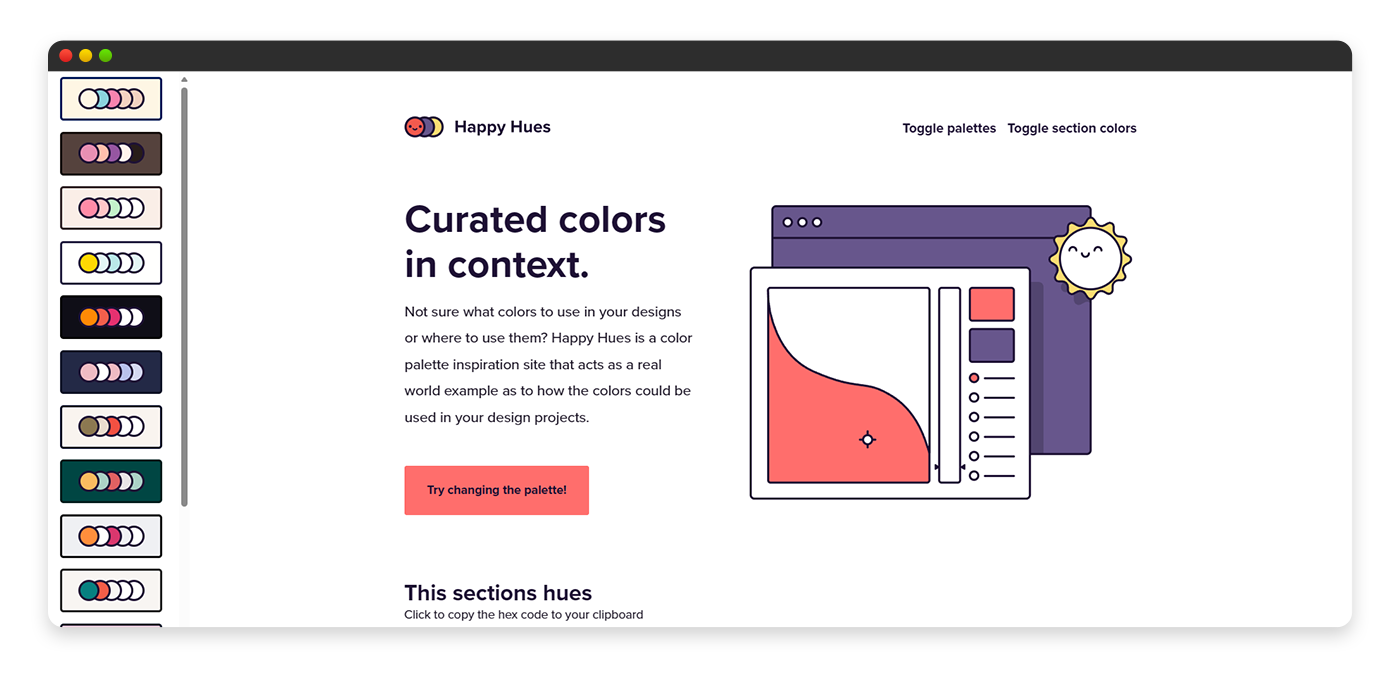Choose the light grey palette with orange circle
The height and width of the screenshot is (700, 1400).
coord(111,536)
